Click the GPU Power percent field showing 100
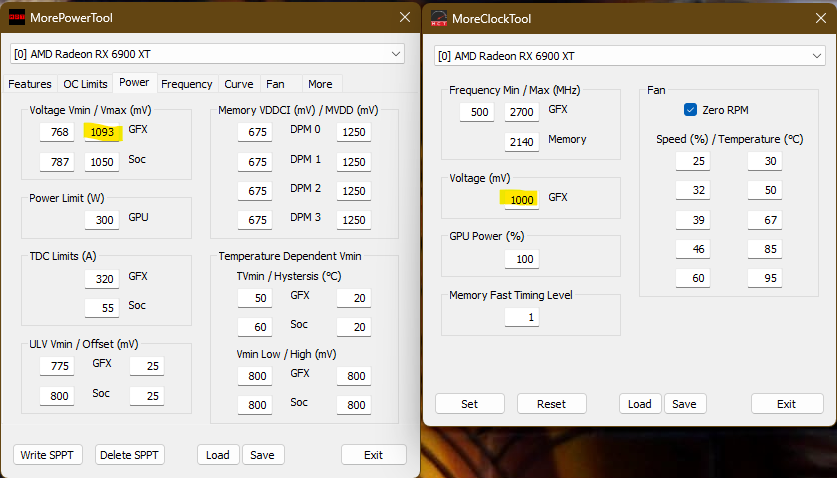Image resolution: width=837 pixels, height=478 pixels. point(522,259)
